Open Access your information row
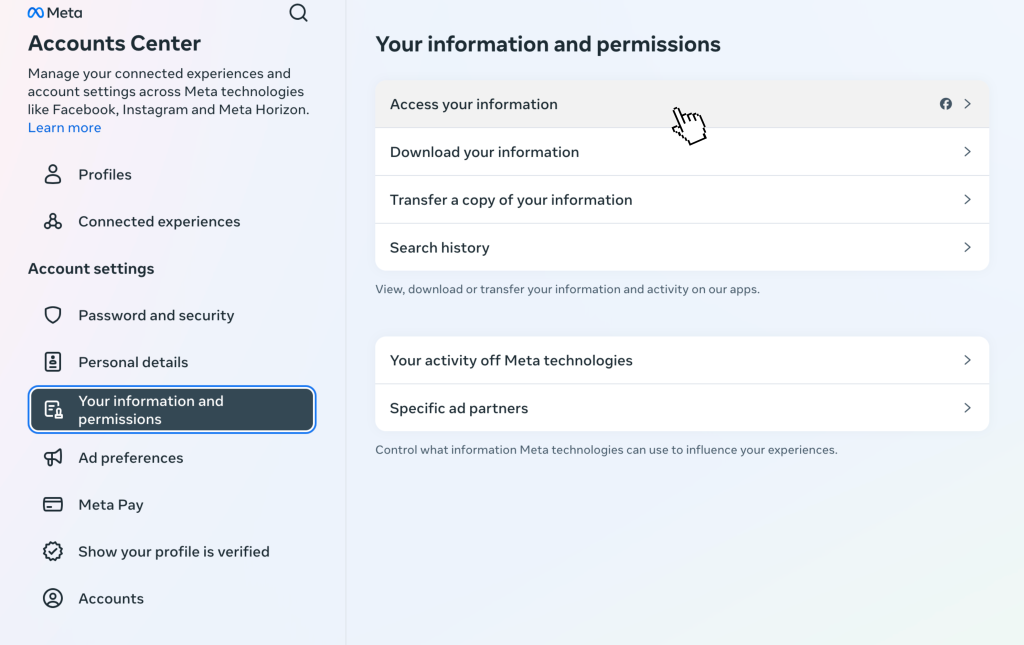The height and width of the screenshot is (645, 1024). coord(600,104)
